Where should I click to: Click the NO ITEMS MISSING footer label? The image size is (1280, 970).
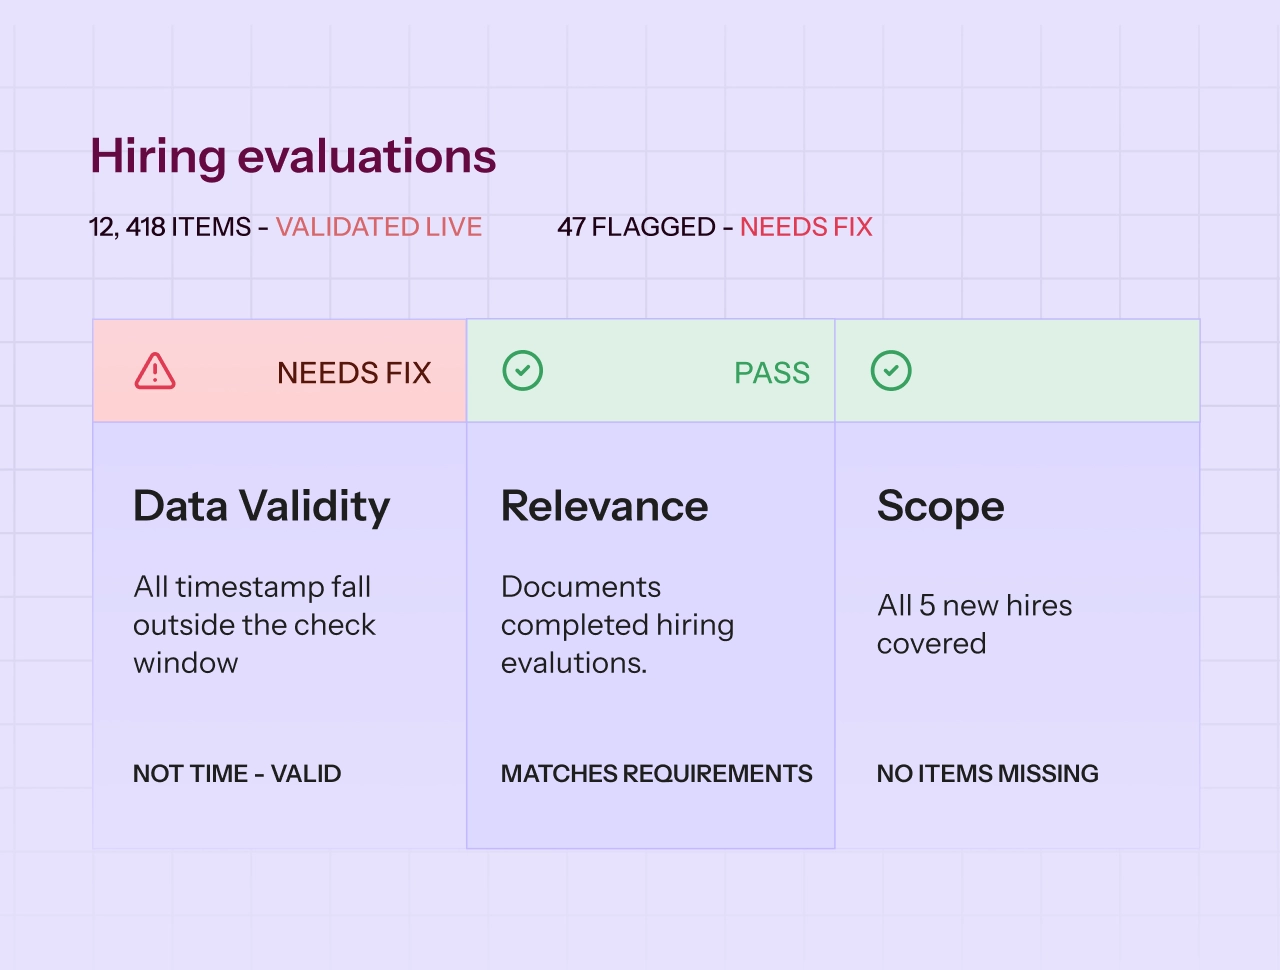(988, 773)
